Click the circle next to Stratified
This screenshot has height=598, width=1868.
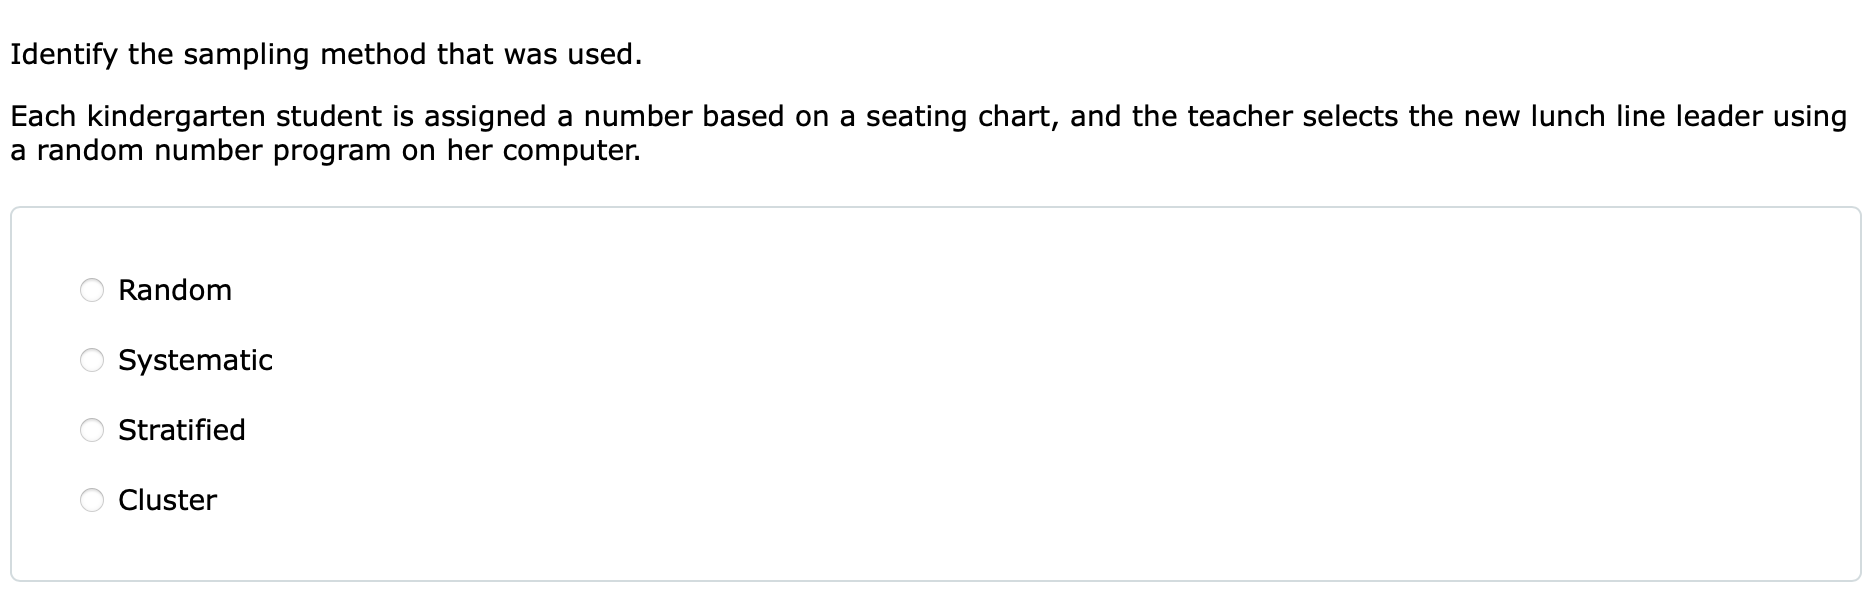(x=93, y=431)
